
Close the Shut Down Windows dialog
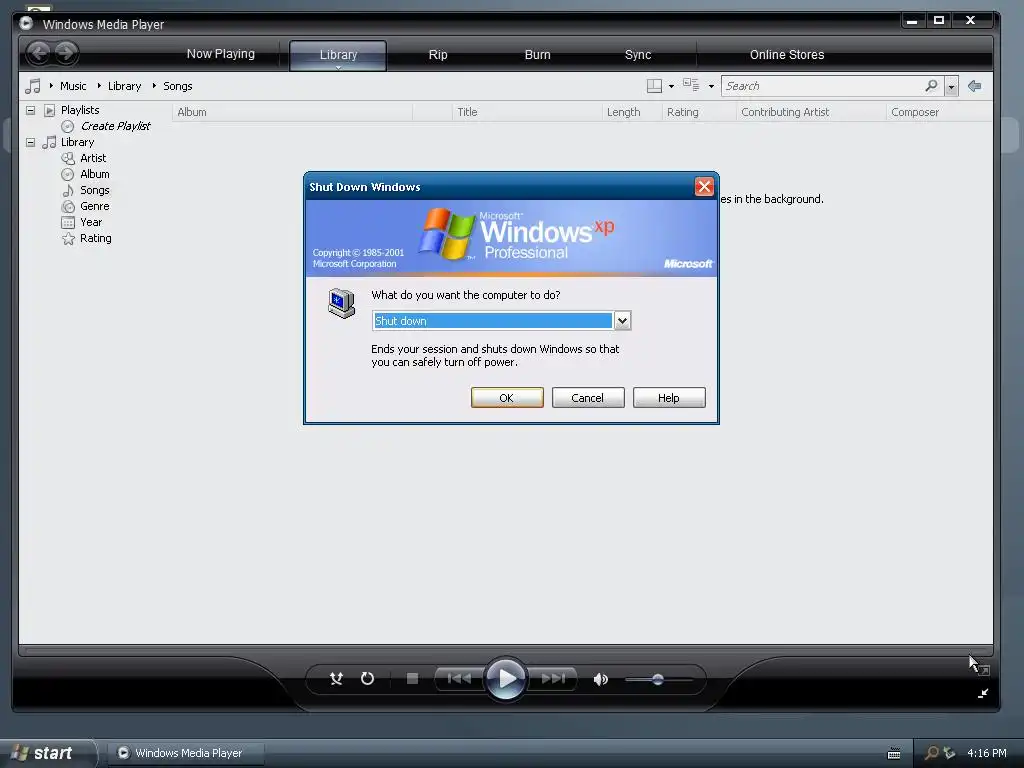click(x=704, y=187)
